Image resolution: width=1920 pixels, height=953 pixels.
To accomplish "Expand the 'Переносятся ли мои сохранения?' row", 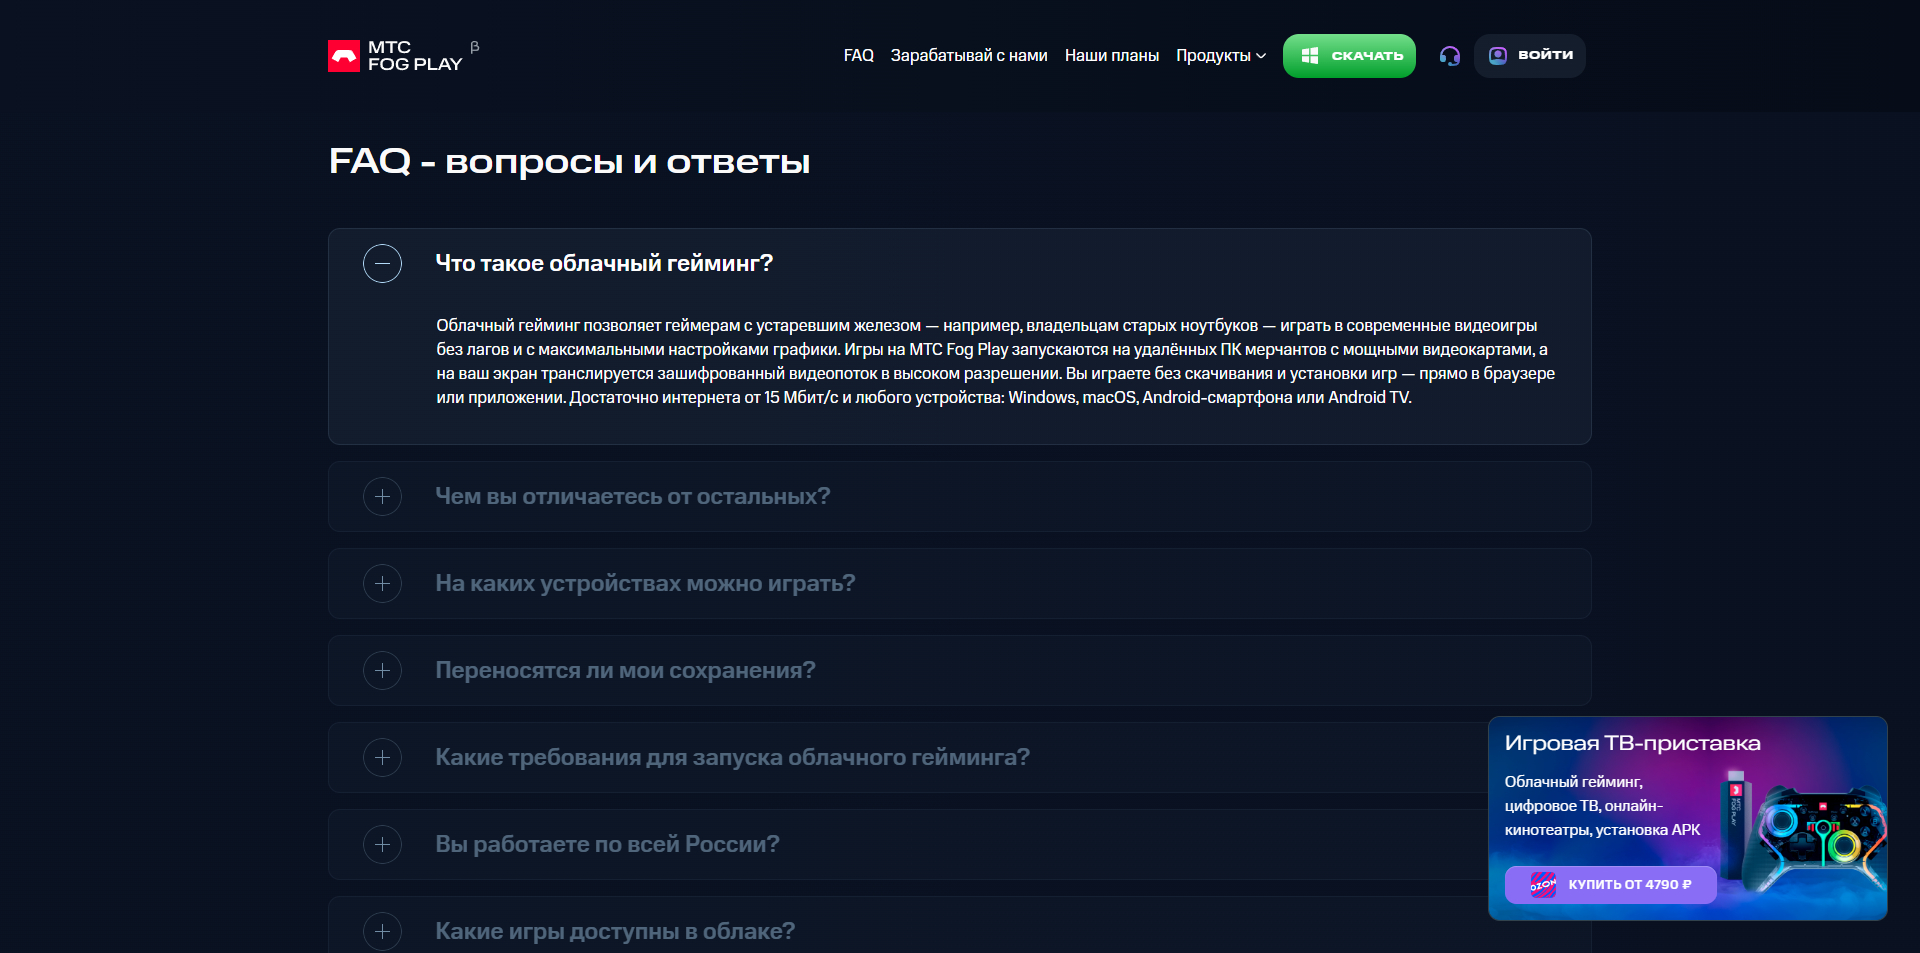I will [x=625, y=671].
